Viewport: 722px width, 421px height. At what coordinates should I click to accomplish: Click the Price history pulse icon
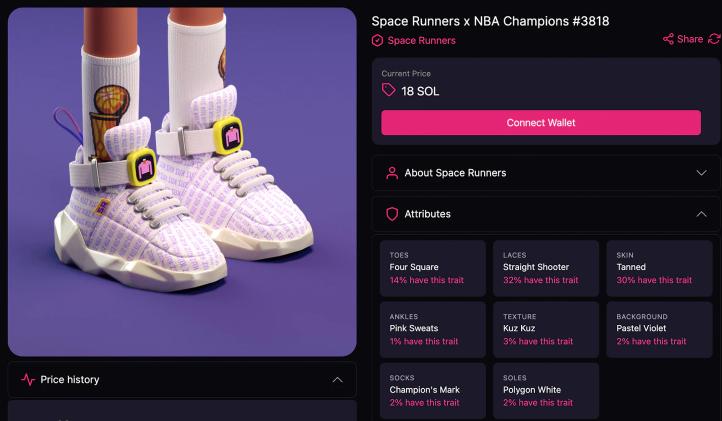[27, 380]
